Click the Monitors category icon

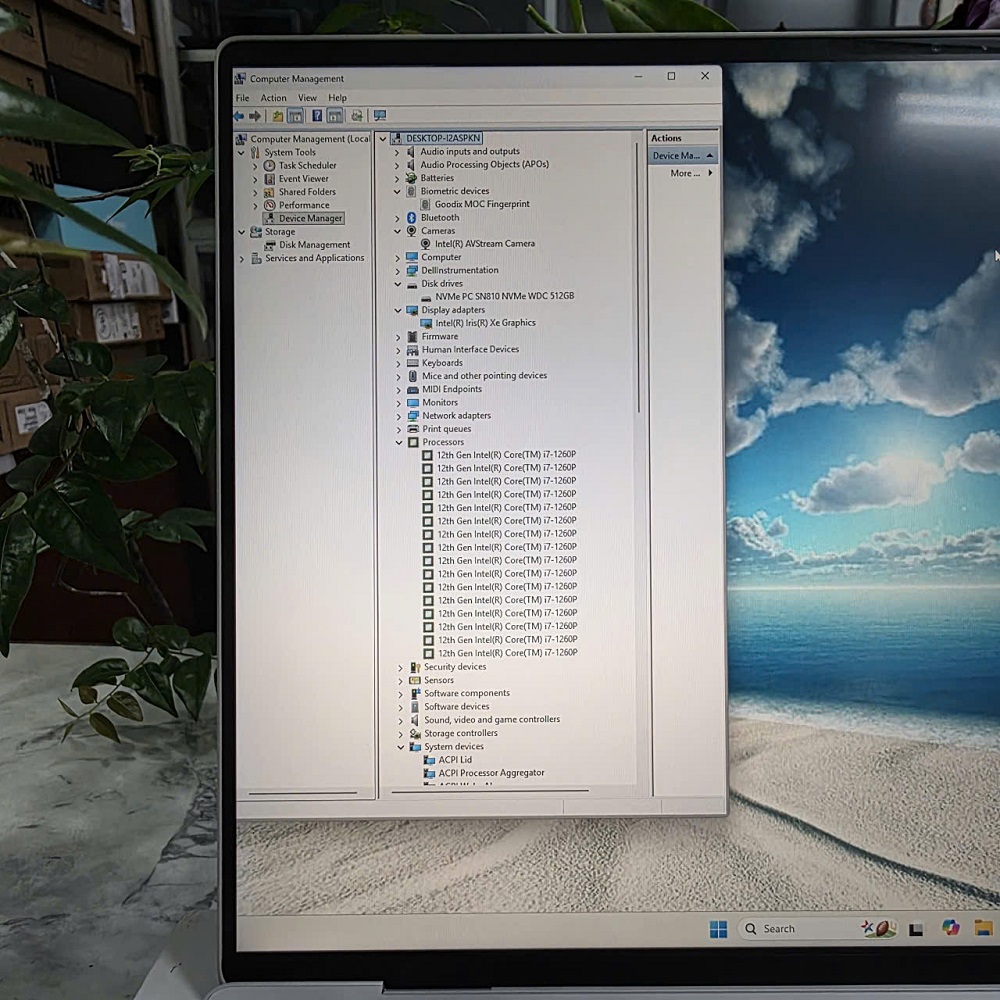(x=413, y=402)
